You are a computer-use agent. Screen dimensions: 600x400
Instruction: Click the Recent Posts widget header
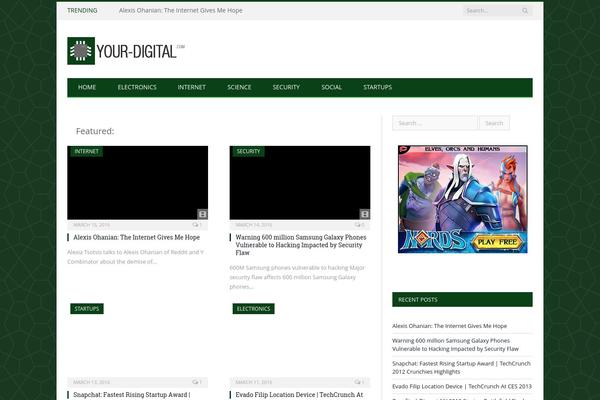462,300
